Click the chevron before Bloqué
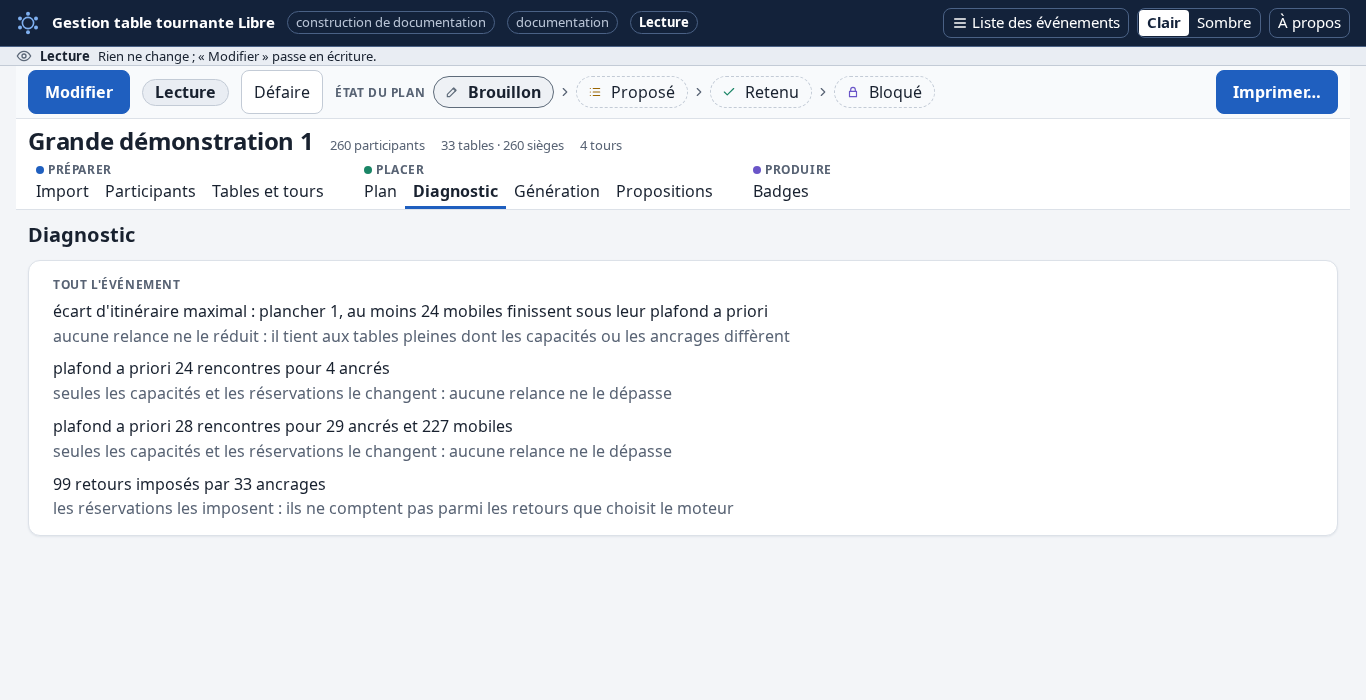1366x700 pixels. click(823, 92)
